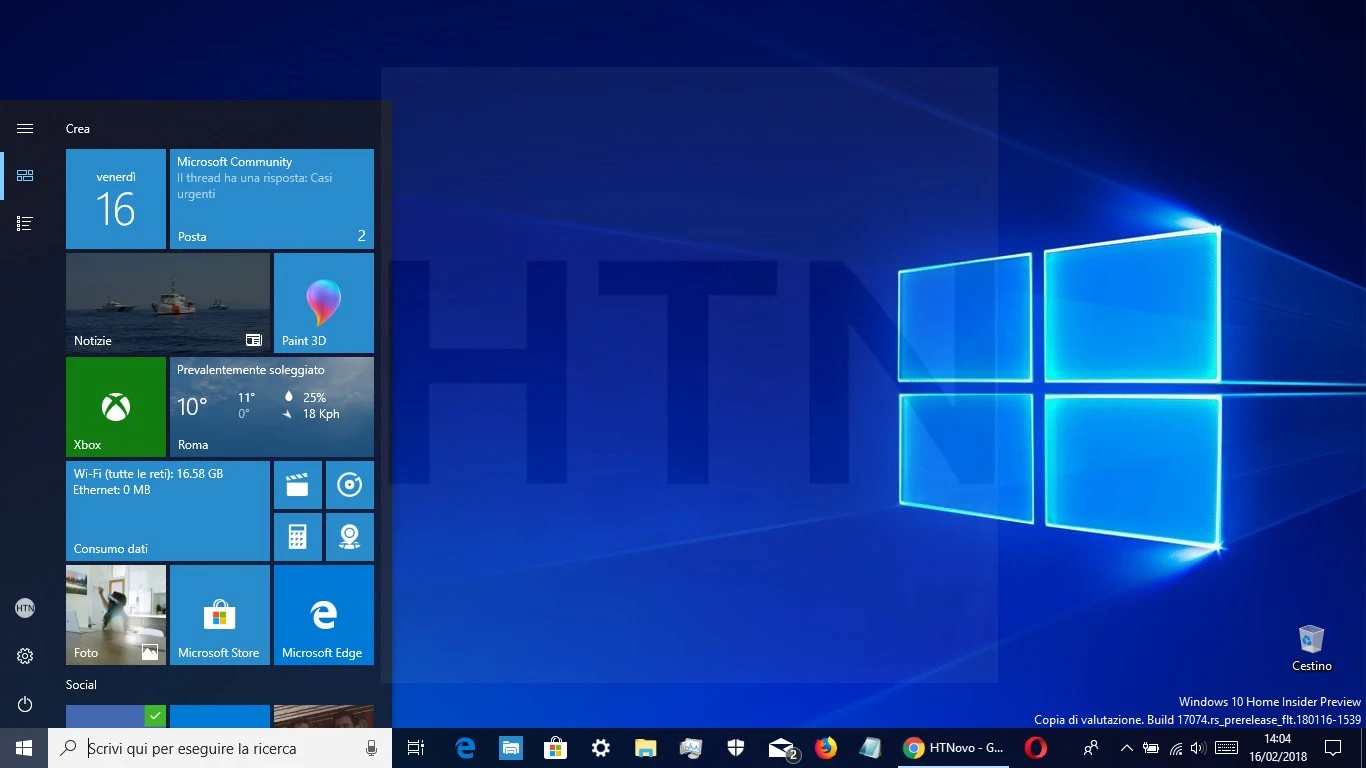Screen dimensions: 1366x768
Task: Switch to all apps list icon
Action: point(25,223)
